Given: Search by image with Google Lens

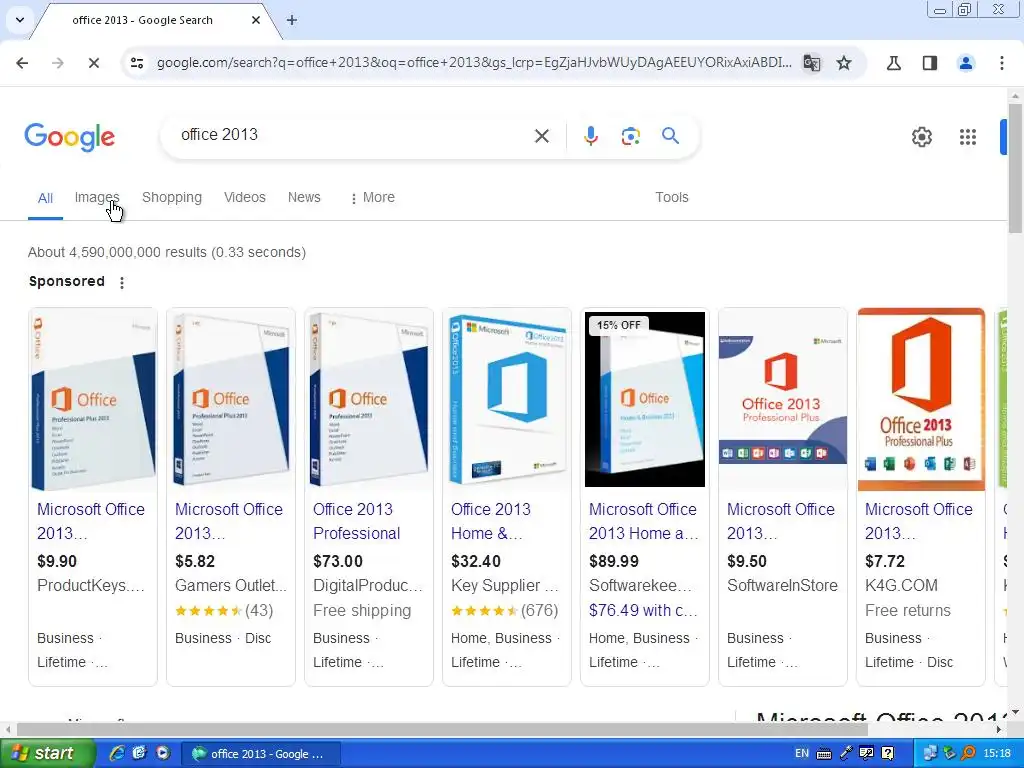Looking at the screenshot, I should 630,136.
